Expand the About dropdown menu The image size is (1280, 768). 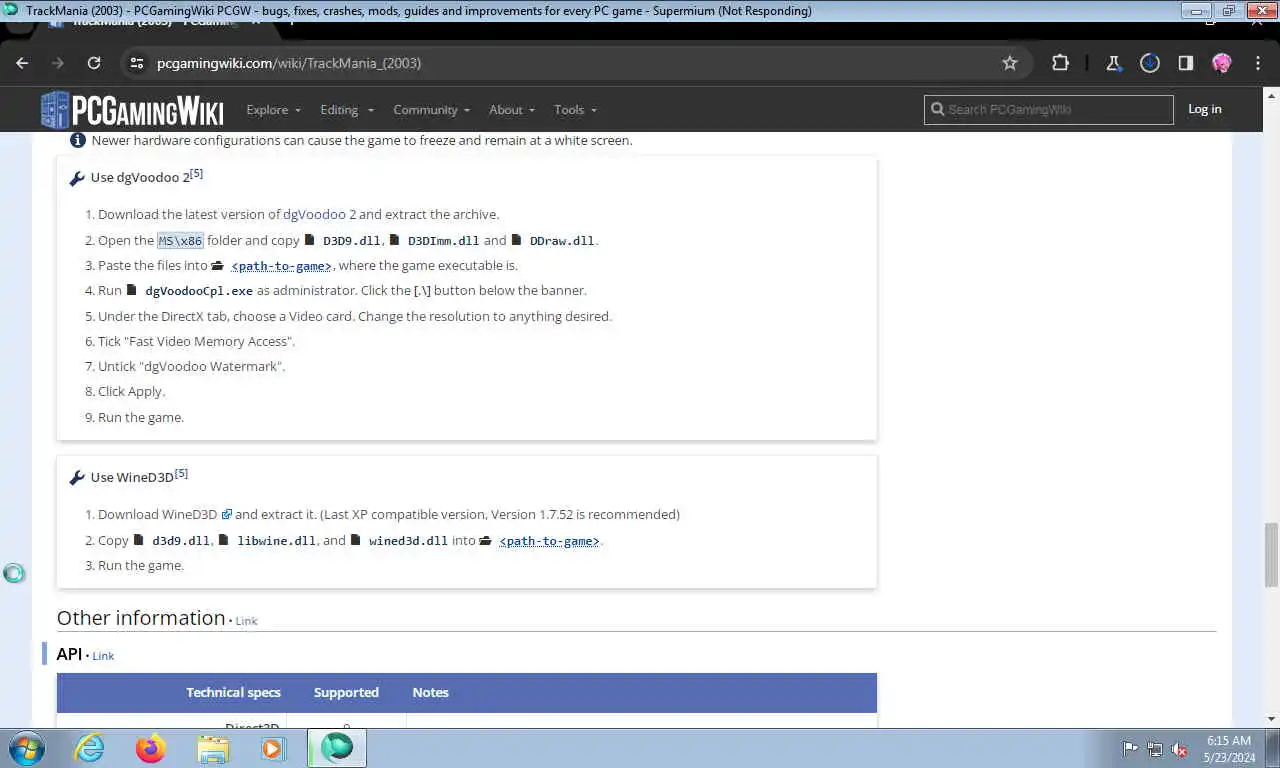point(512,110)
